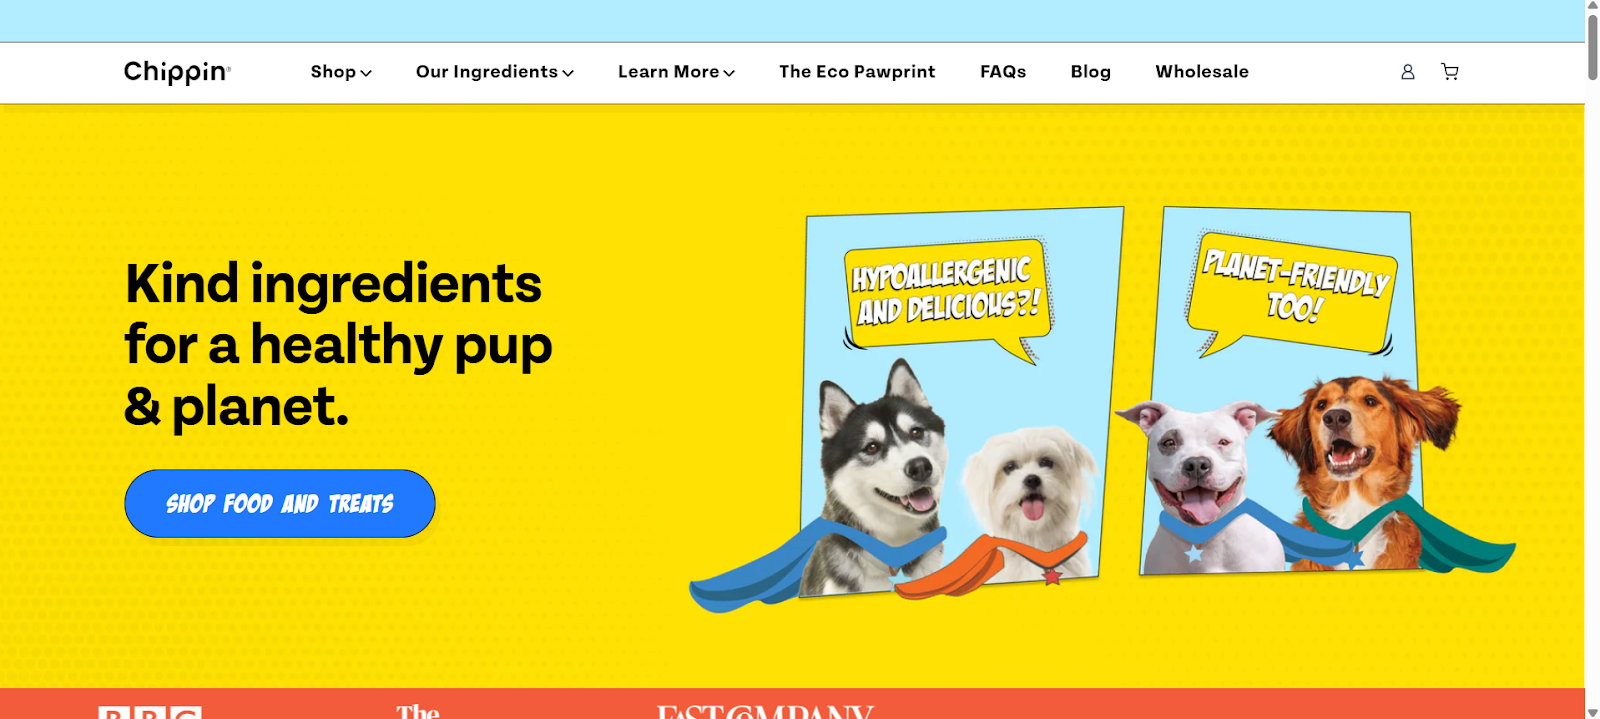
Task: Open the user account icon
Action: [1407, 72]
